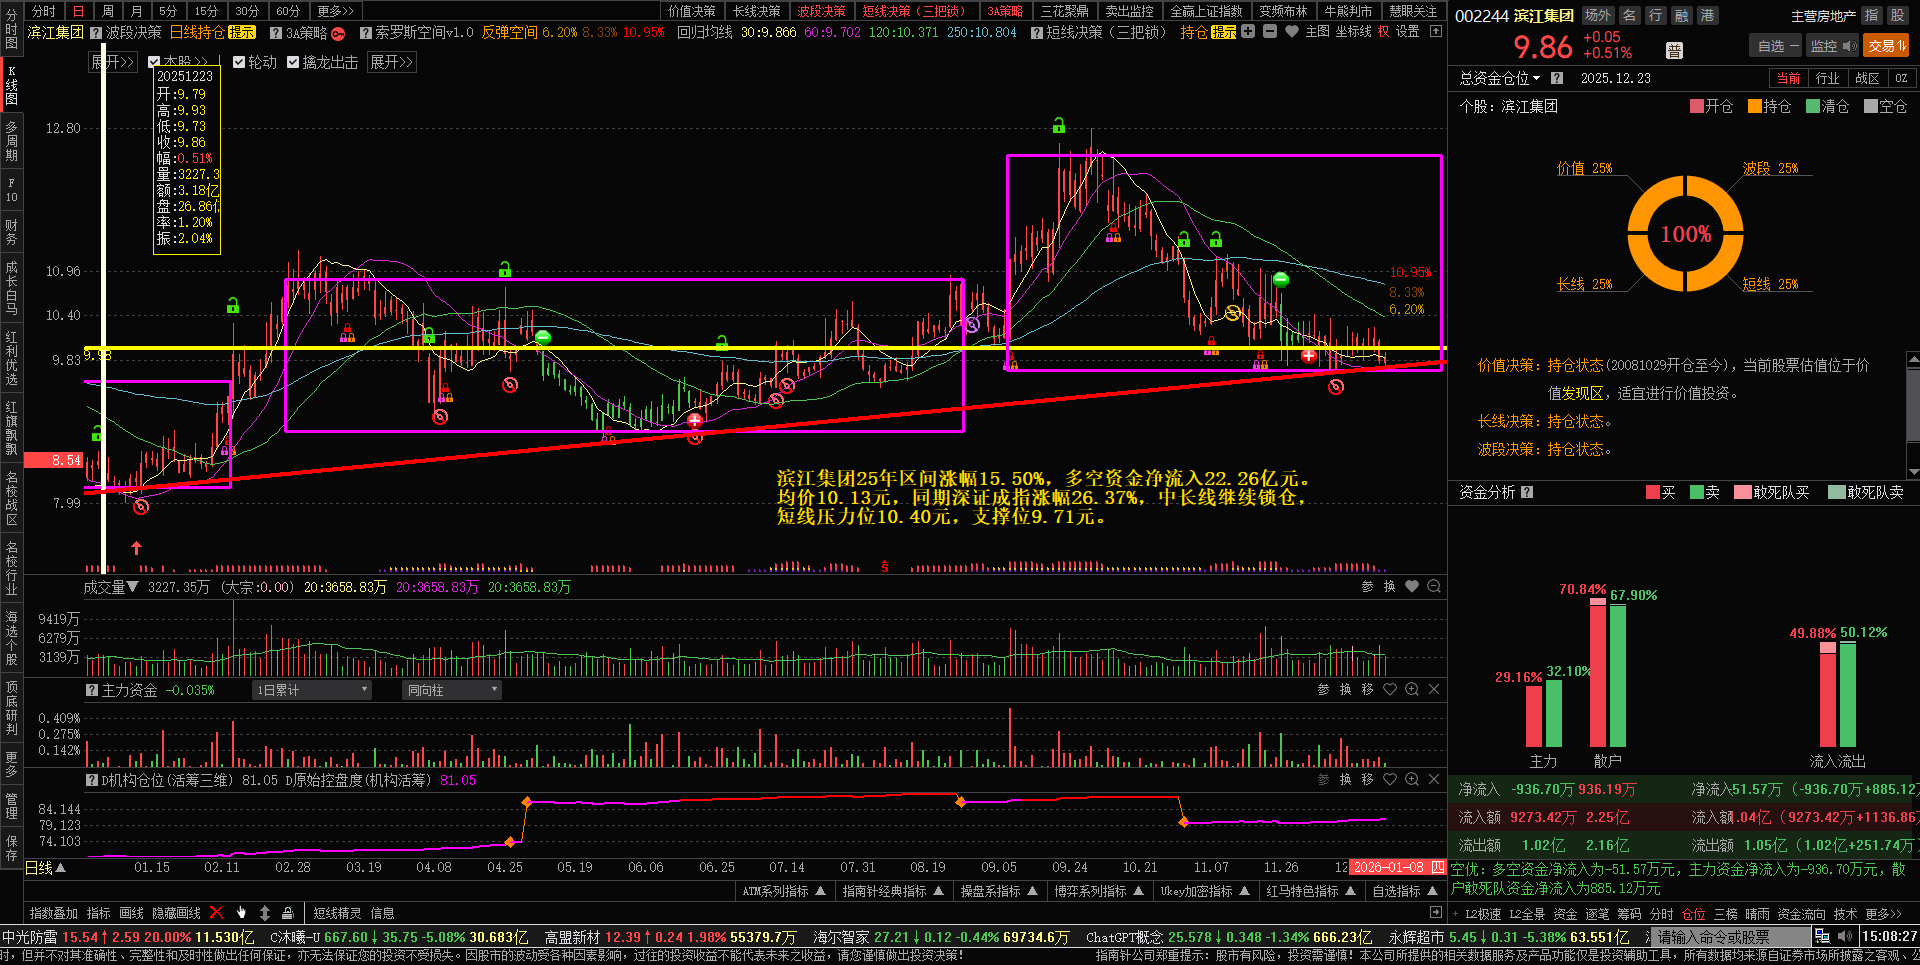Click zoom-out magnifier in 成交量 panel
The image size is (1920, 965).
click(1434, 586)
